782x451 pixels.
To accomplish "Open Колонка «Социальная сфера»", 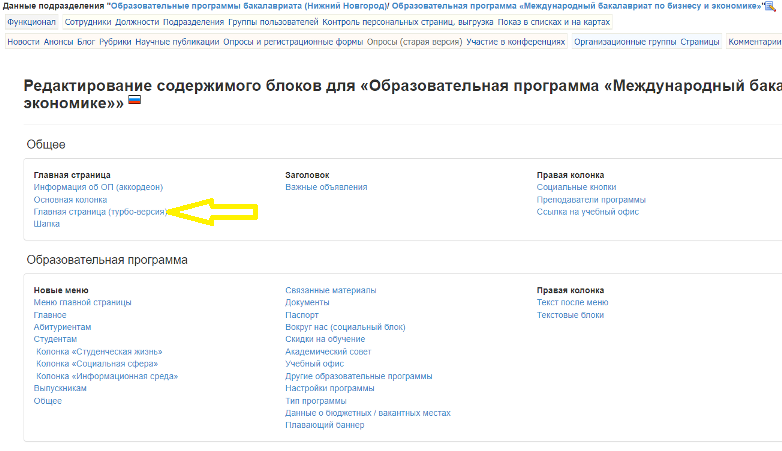I will click(97, 364).
